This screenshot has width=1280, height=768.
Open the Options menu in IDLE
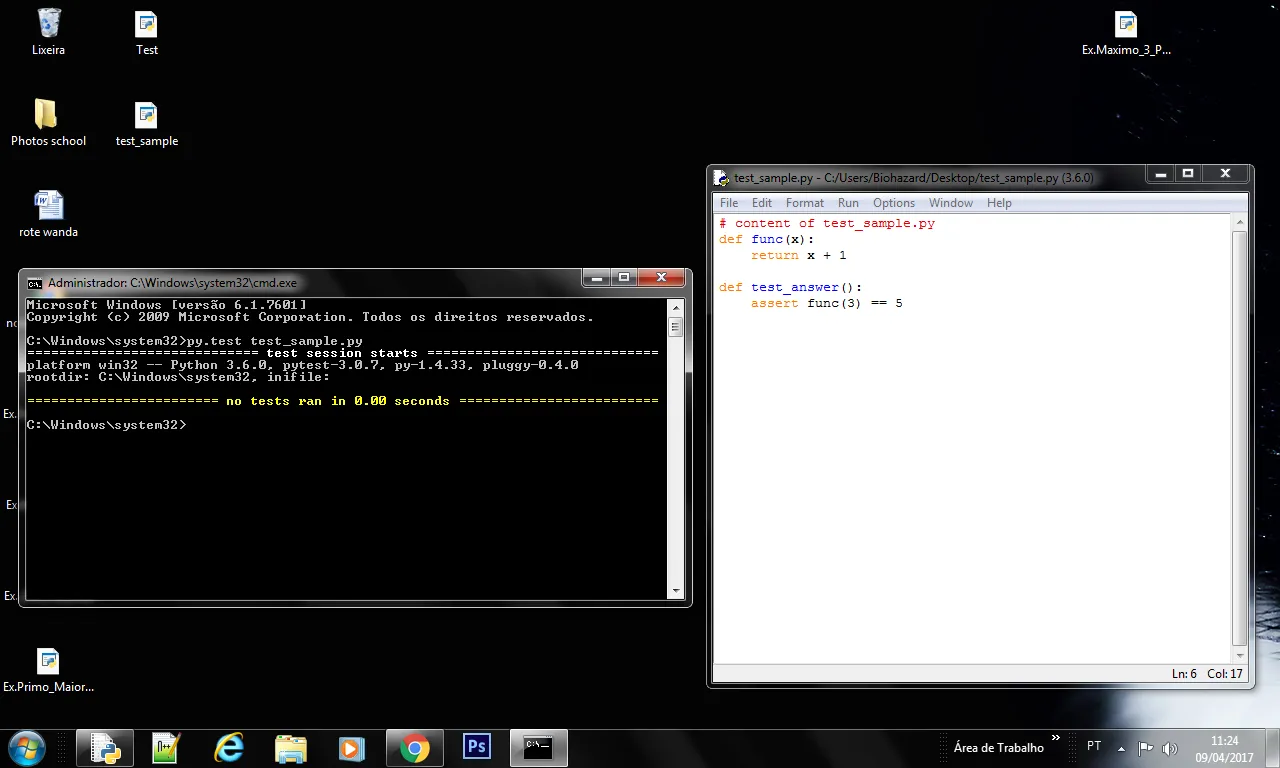tap(893, 203)
